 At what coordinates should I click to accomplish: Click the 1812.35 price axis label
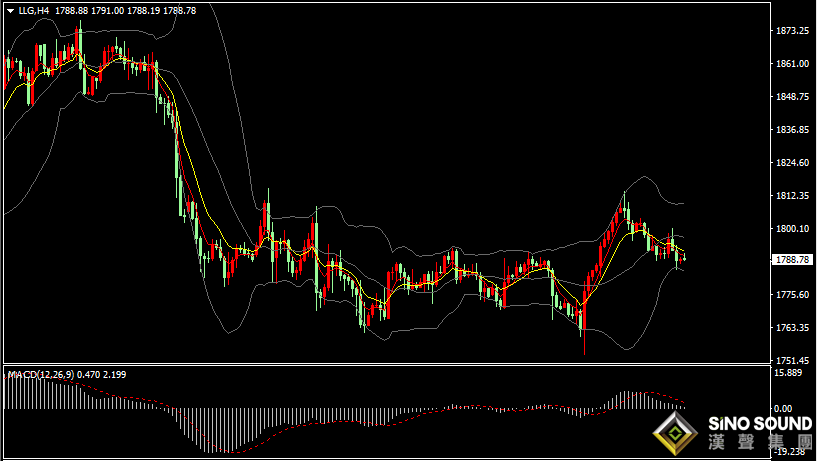point(792,196)
